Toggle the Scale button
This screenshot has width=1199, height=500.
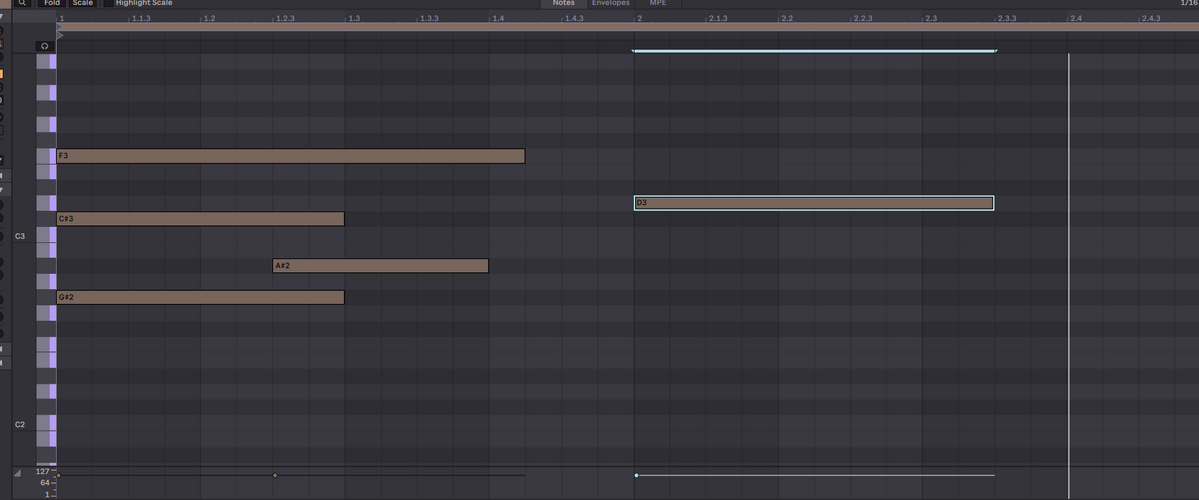pyautogui.click(x=83, y=3)
